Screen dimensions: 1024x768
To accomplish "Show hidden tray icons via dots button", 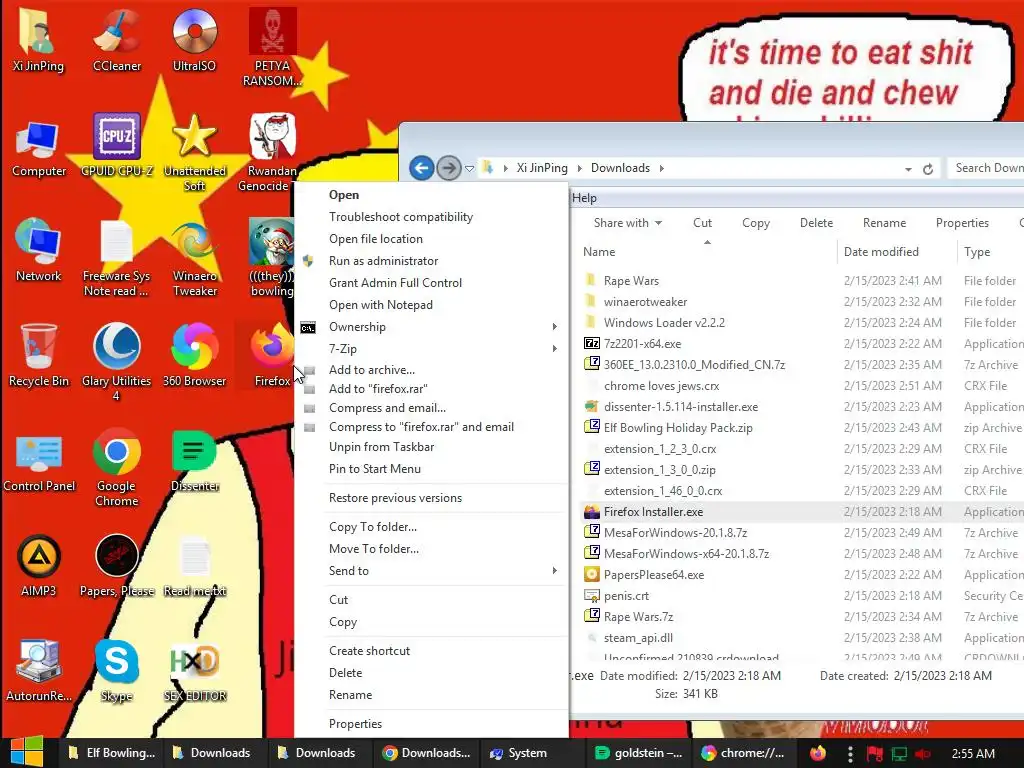I will tap(850, 754).
